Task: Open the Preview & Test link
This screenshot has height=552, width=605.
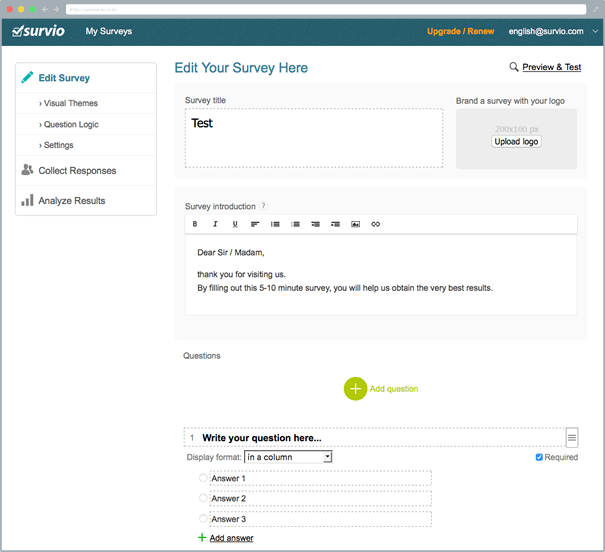Action: point(551,67)
